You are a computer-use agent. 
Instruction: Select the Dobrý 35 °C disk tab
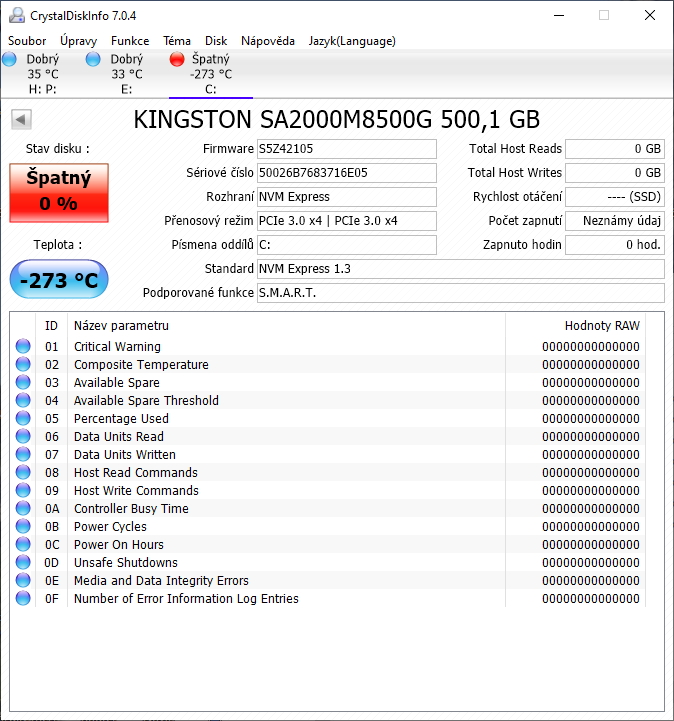coord(42,74)
